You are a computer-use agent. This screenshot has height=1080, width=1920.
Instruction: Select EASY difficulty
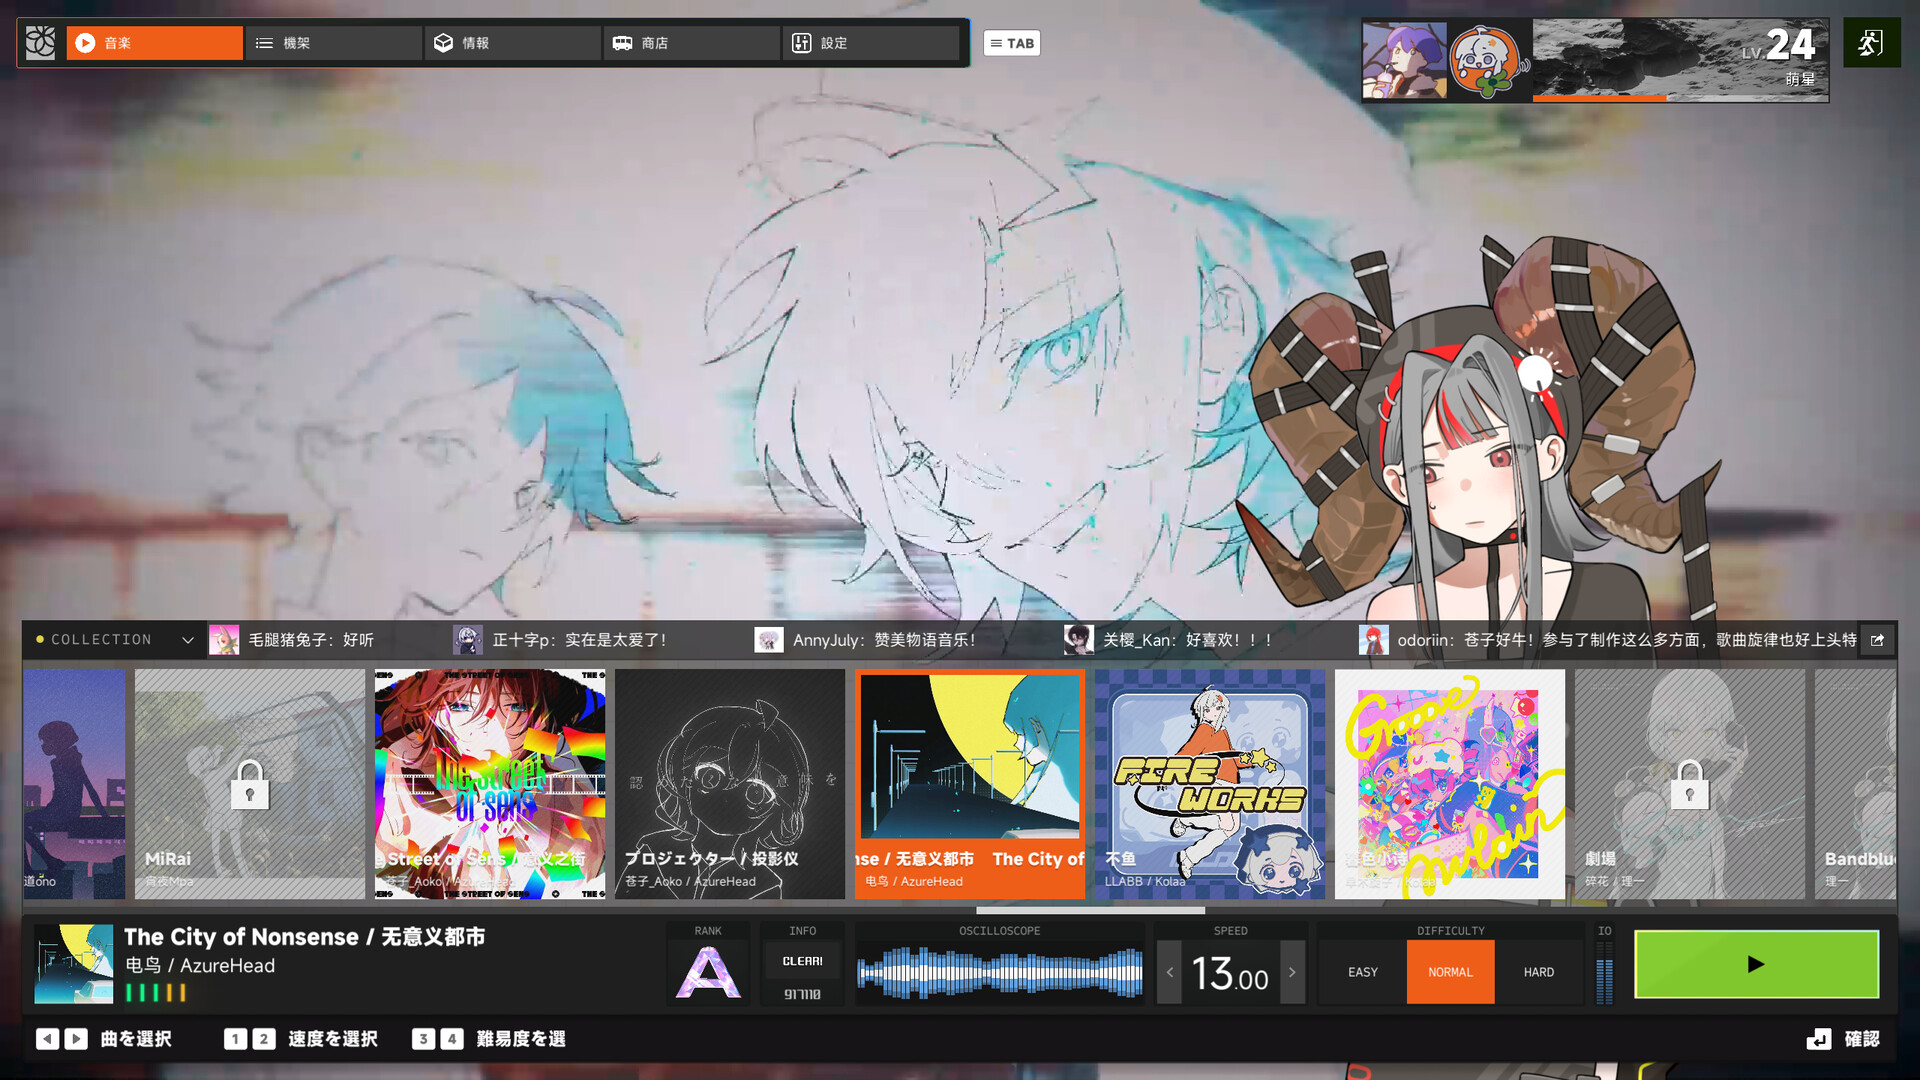point(1362,972)
